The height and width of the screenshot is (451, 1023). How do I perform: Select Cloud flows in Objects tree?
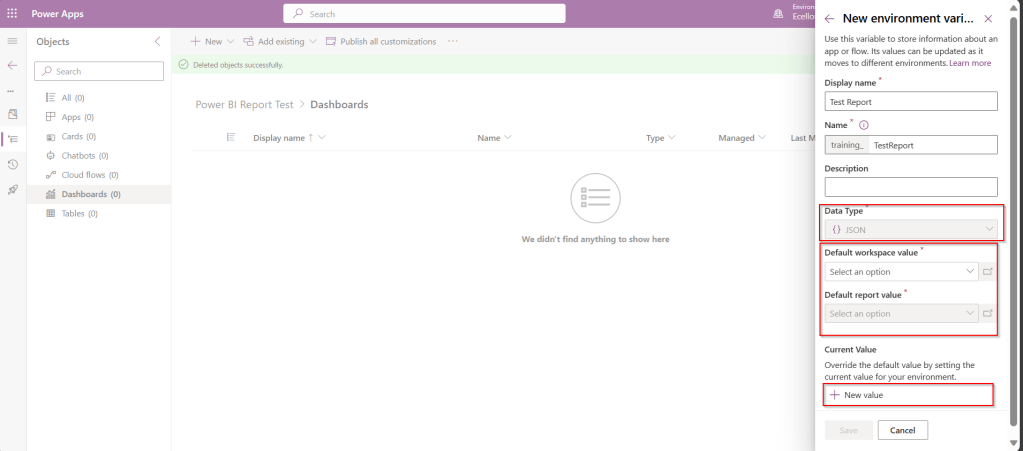click(x=90, y=175)
